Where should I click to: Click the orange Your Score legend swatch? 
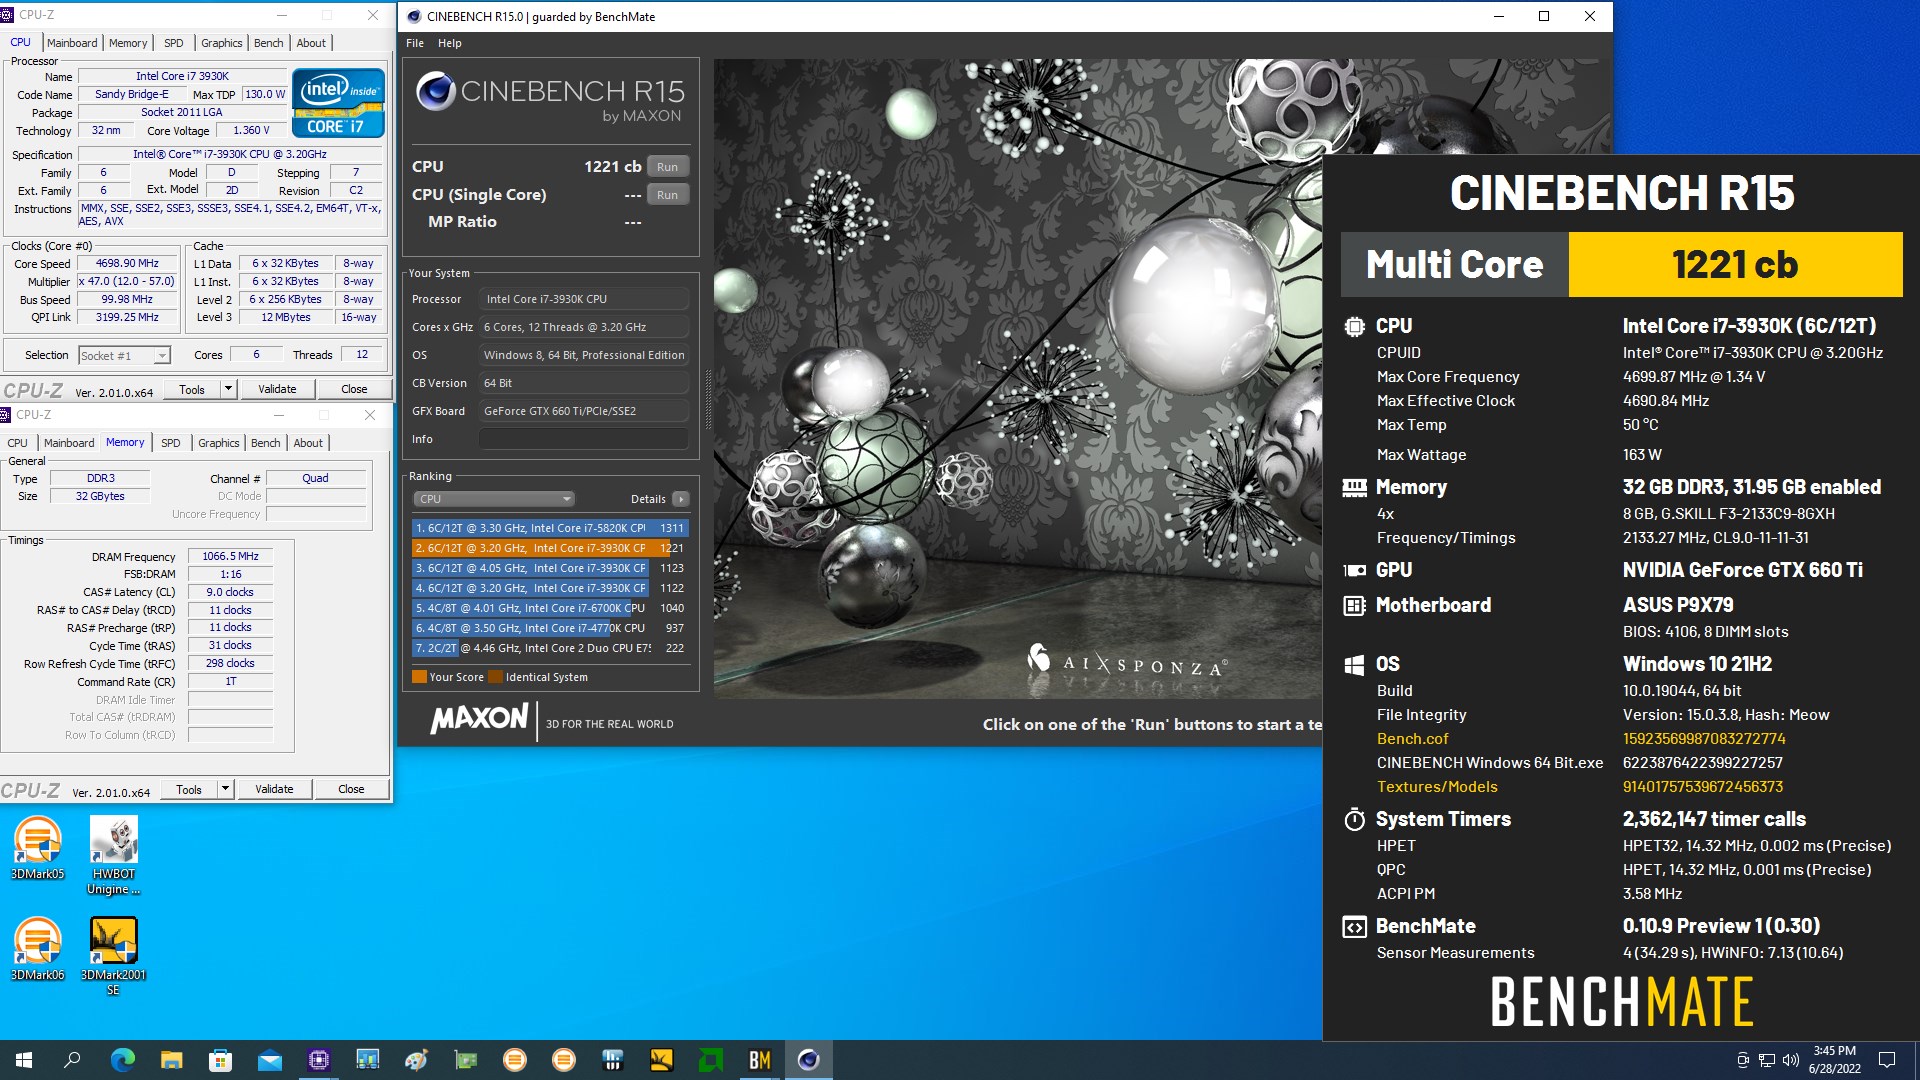coord(420,677)
